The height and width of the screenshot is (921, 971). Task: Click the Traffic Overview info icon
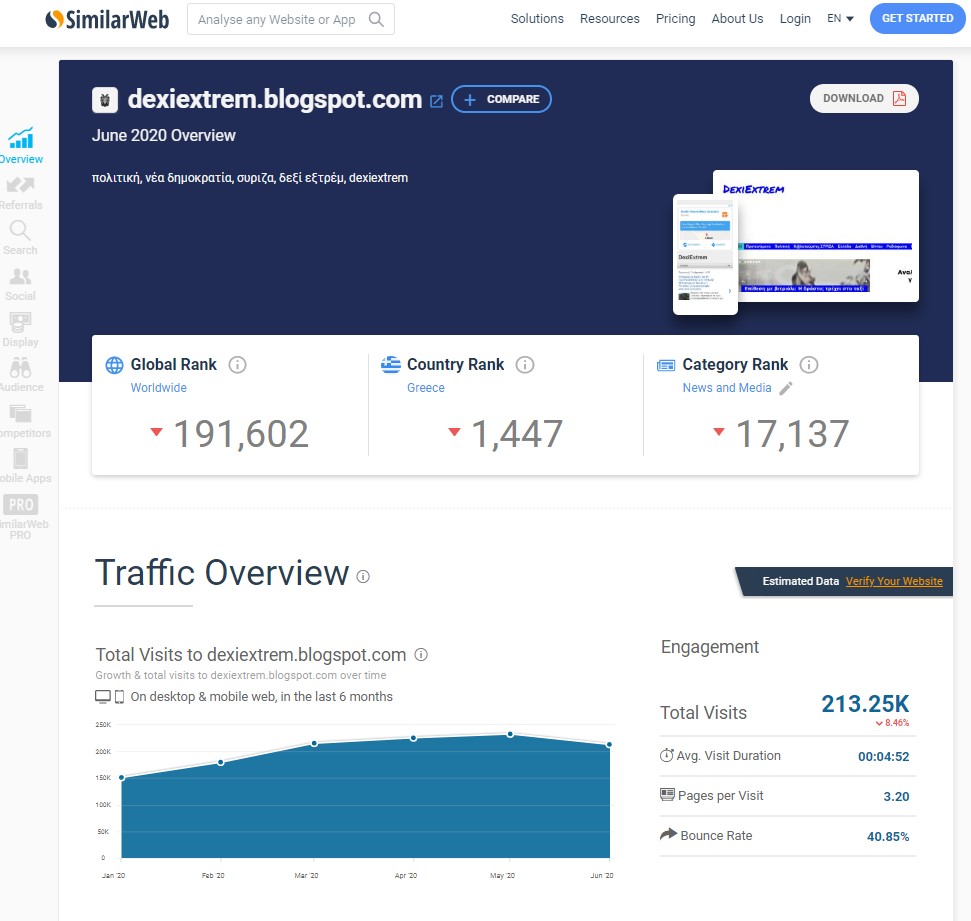(x=364, y=577)
